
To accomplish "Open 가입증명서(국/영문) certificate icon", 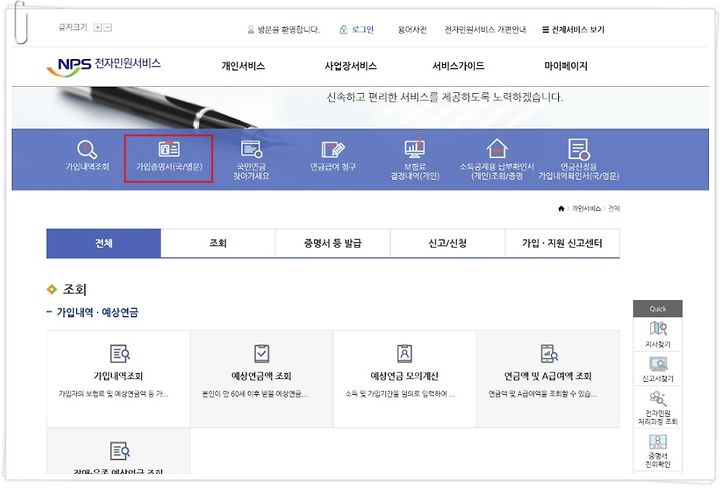I will [169, 149].
